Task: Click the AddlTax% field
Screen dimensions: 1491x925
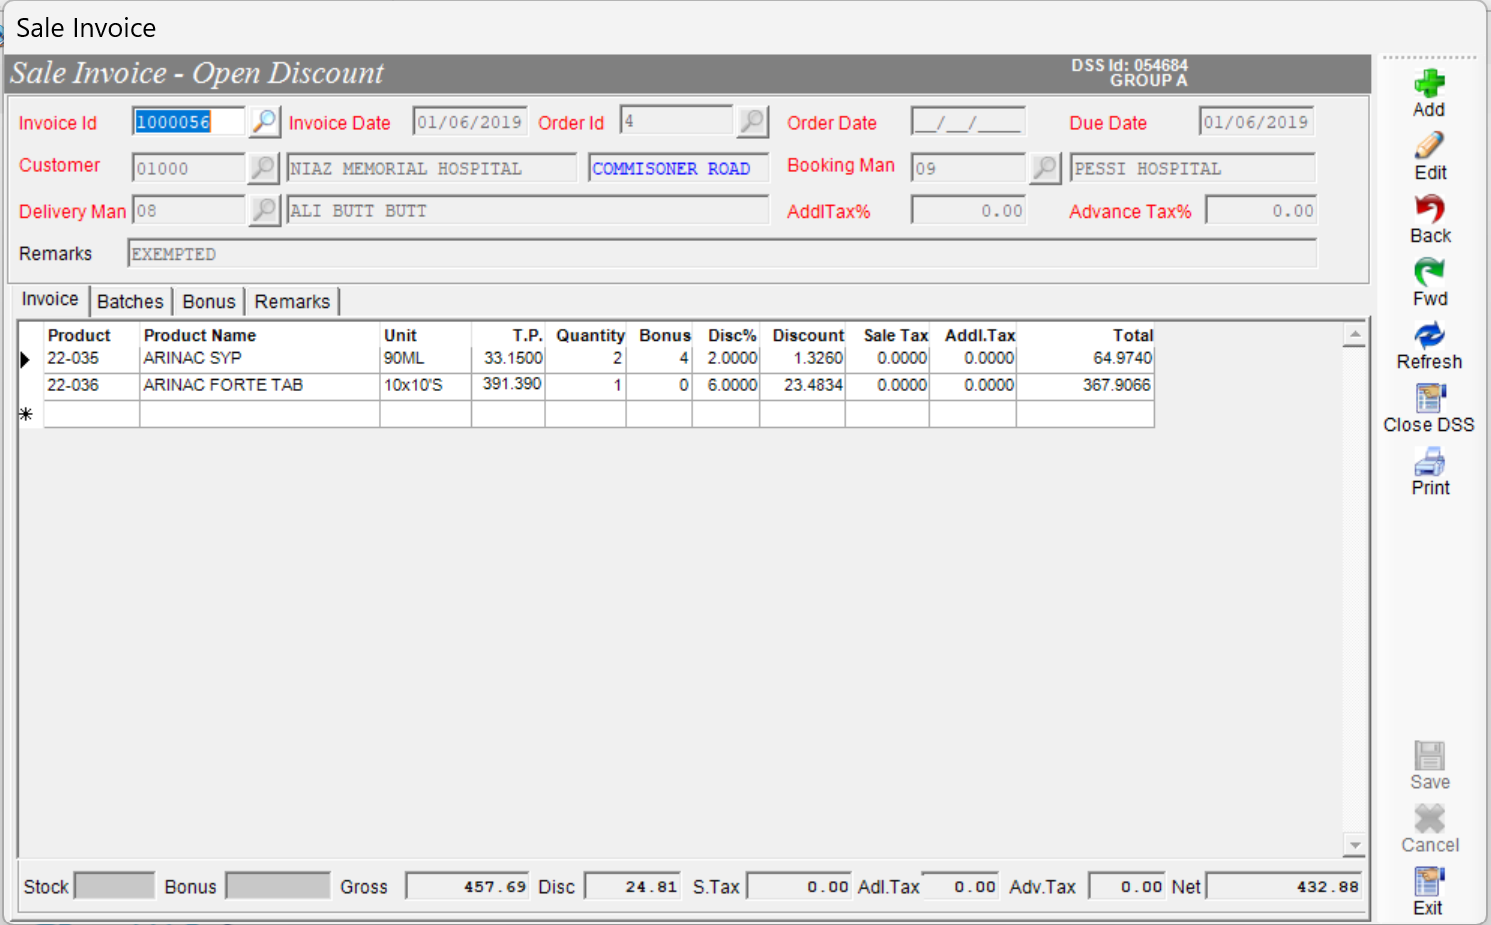Action: (x=968, y=210)
